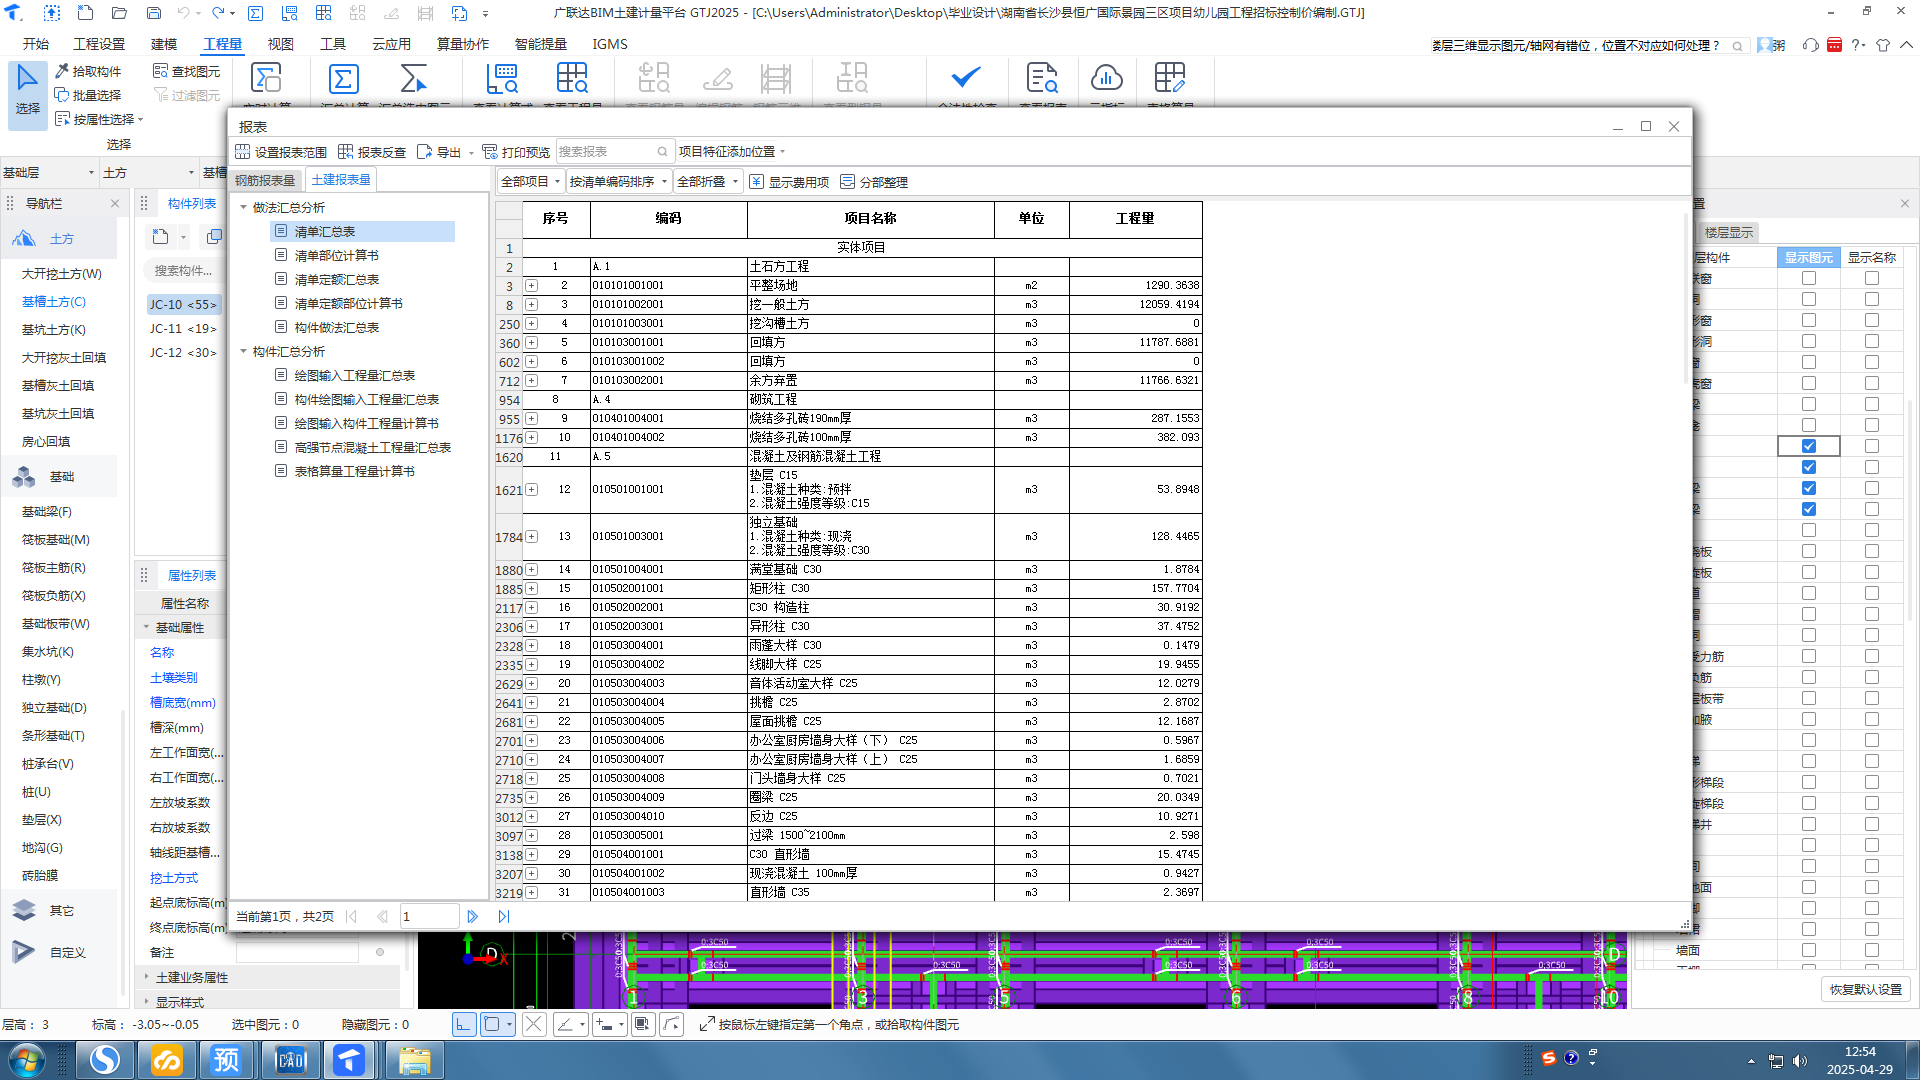Viewport: 1920px width, 1080px height.
Task: Open the 表格算量 table-pencil icon
Action: 1169,79
